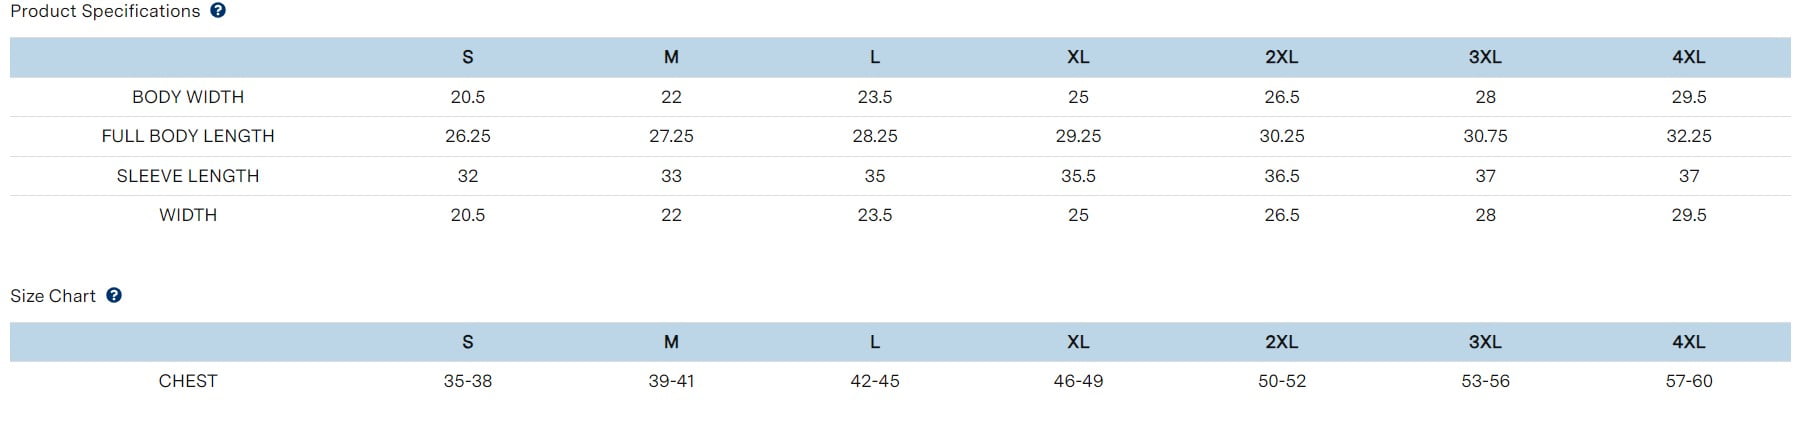Click chest value 35-38
The width and height of the screenshot is (1805, 430).
[467, 381]
